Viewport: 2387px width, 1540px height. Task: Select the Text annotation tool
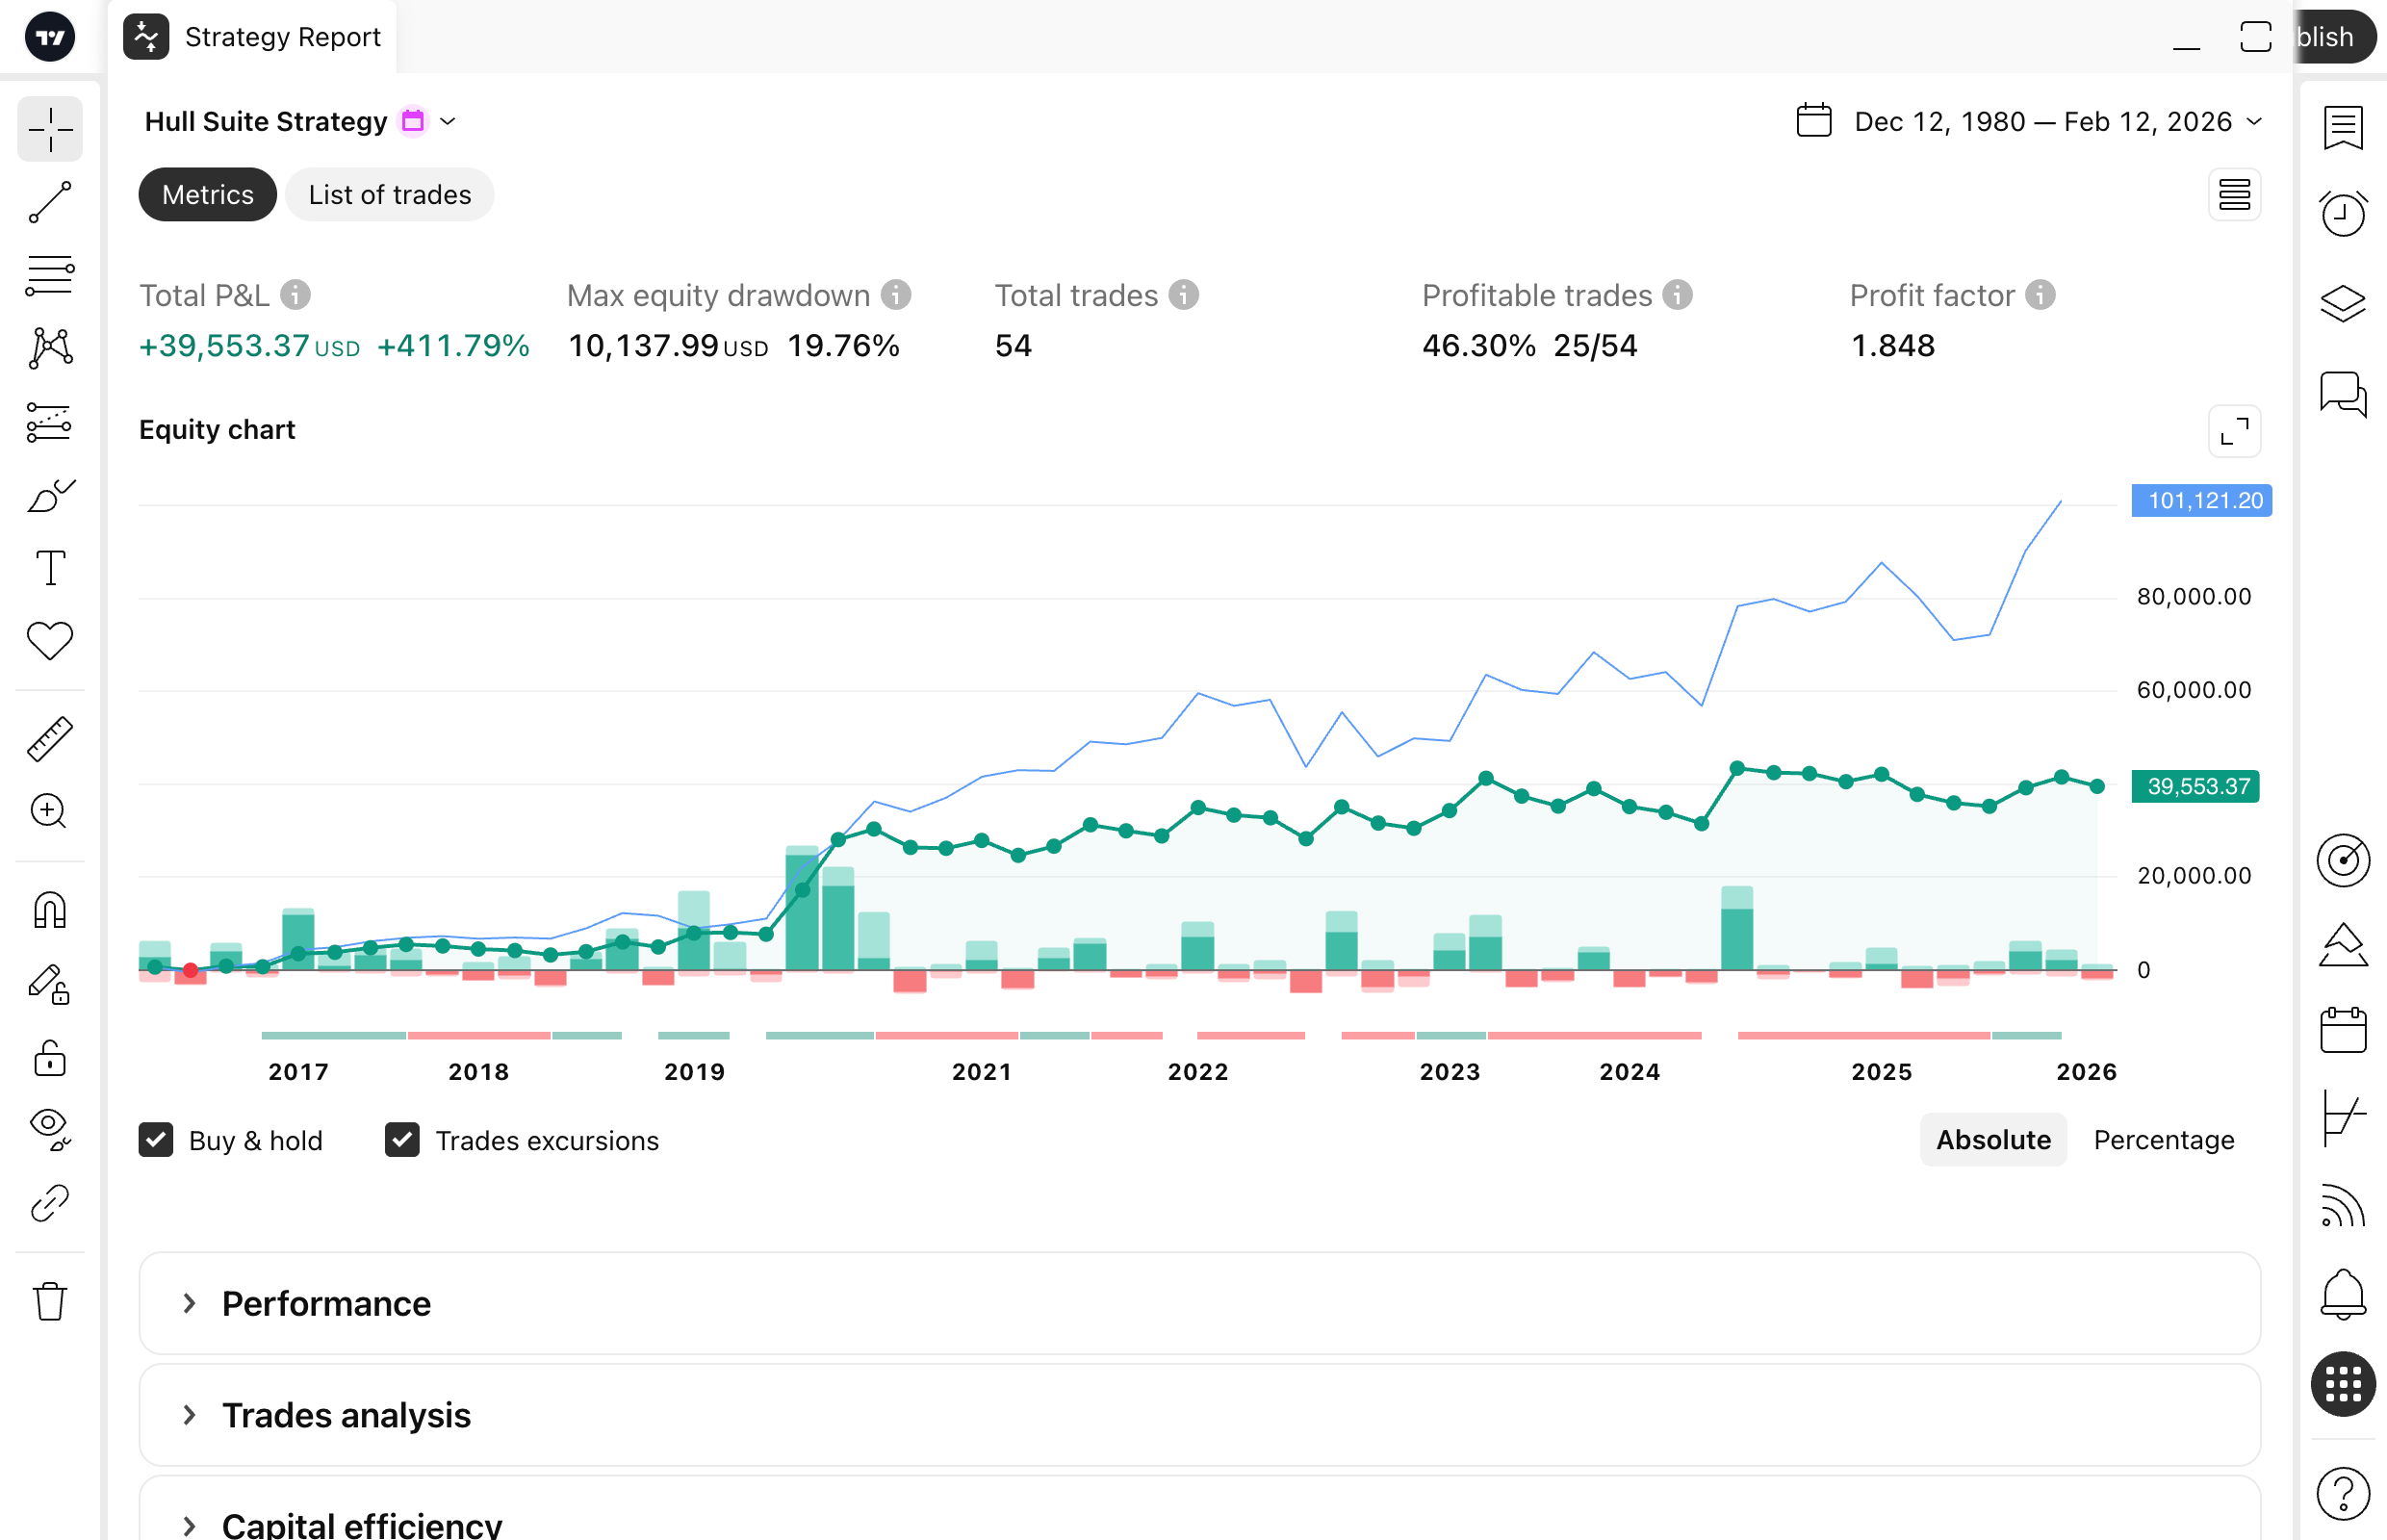point(49,567)
